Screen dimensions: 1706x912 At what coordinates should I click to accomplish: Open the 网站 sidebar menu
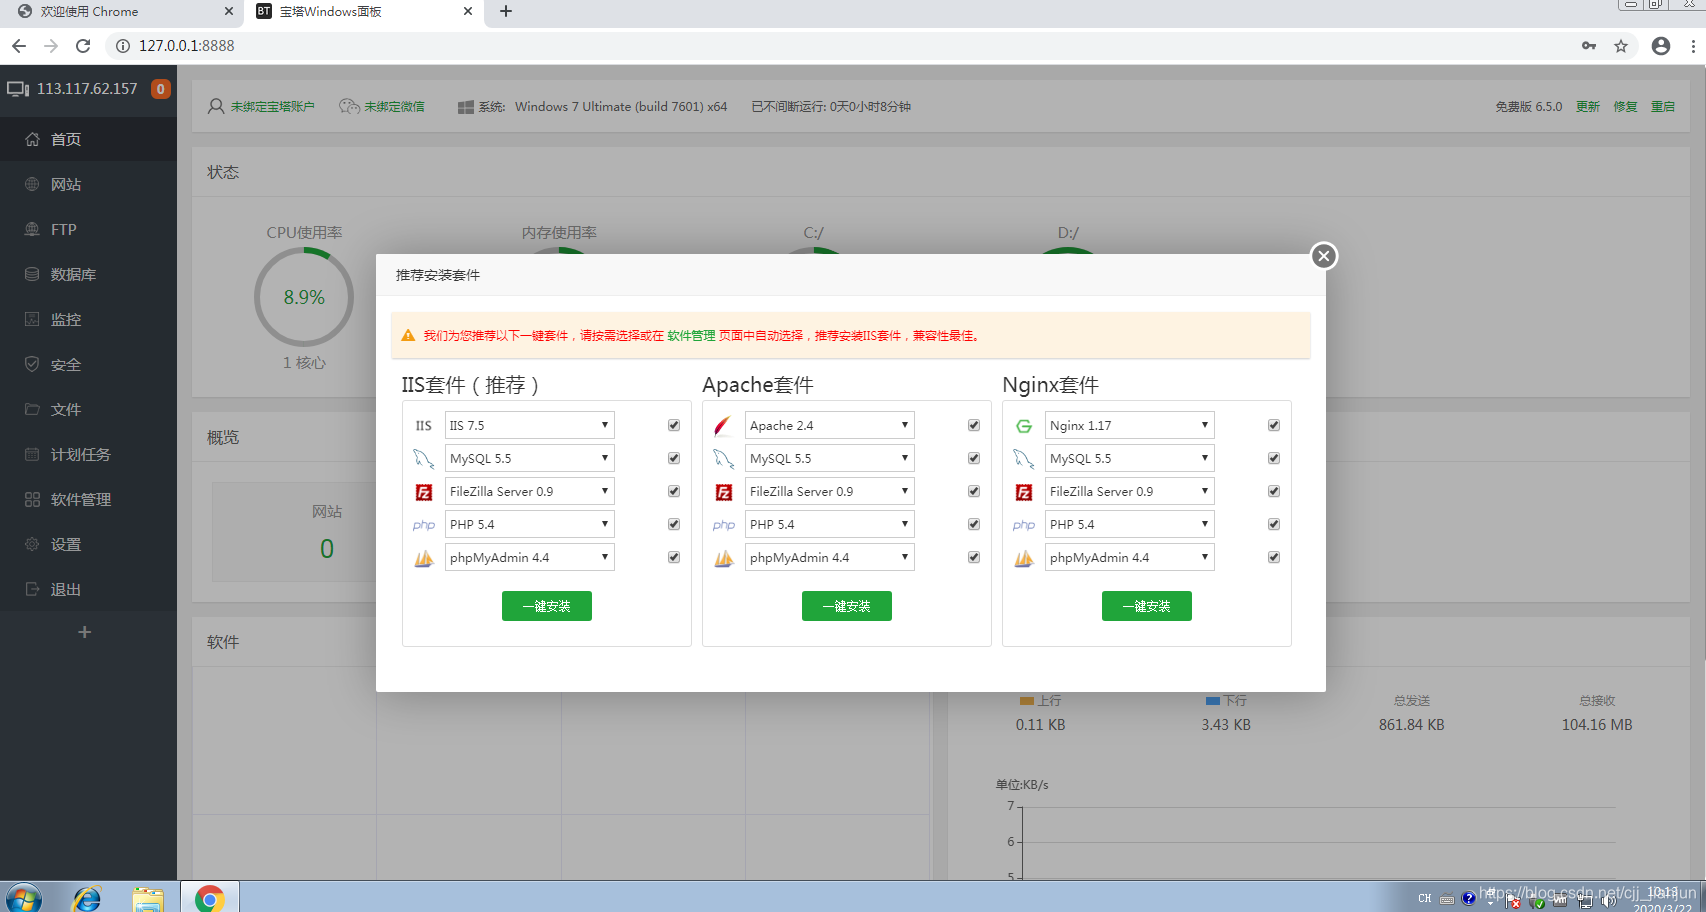(x=88, y=184)
